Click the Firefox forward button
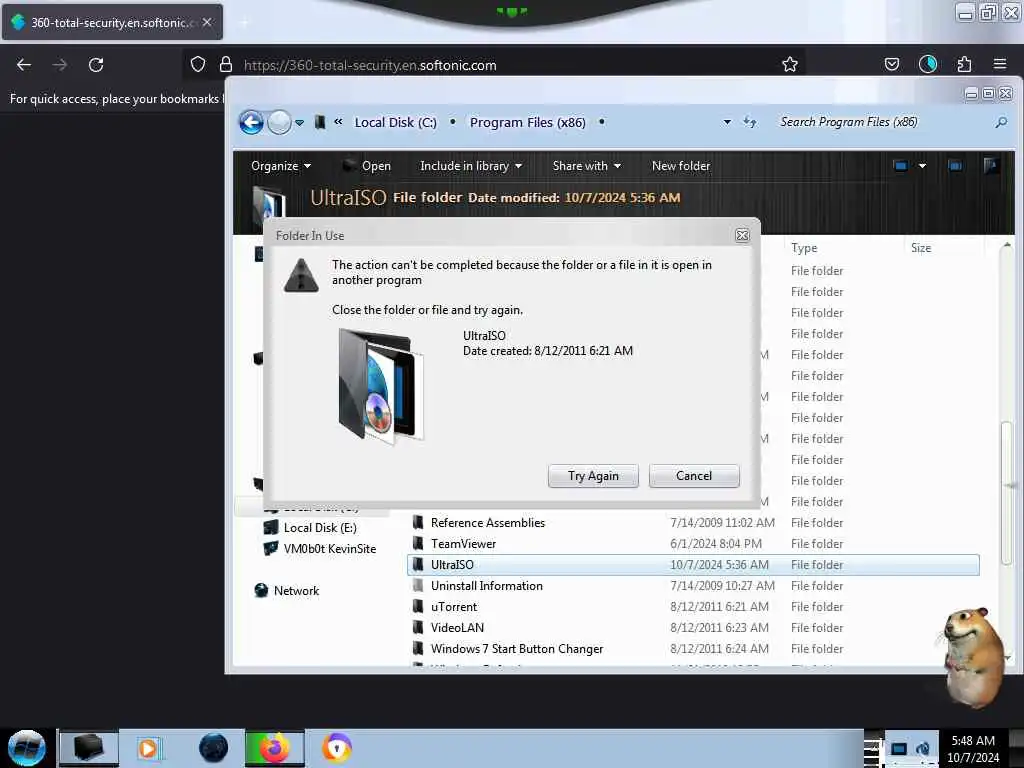 click(x=59, y=65)
